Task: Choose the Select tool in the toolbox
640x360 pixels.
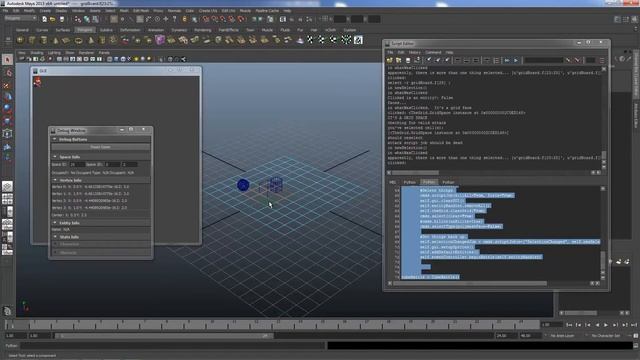Action: [7, 60]
